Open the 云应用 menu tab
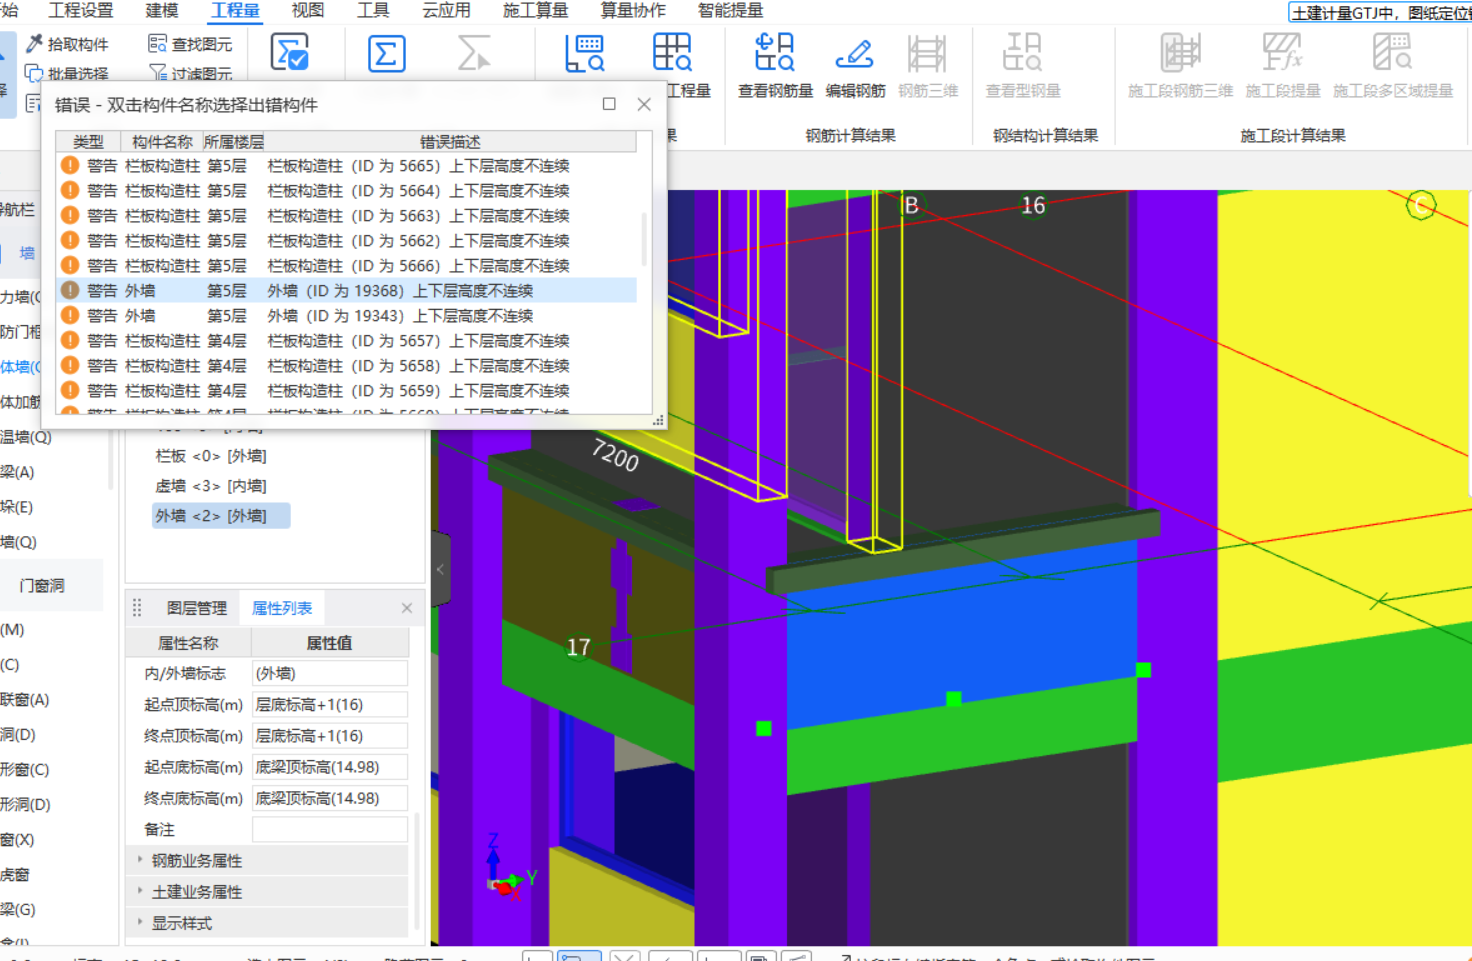The width and height of the screenshot is (1472, 961). click(x=446, y=10)
